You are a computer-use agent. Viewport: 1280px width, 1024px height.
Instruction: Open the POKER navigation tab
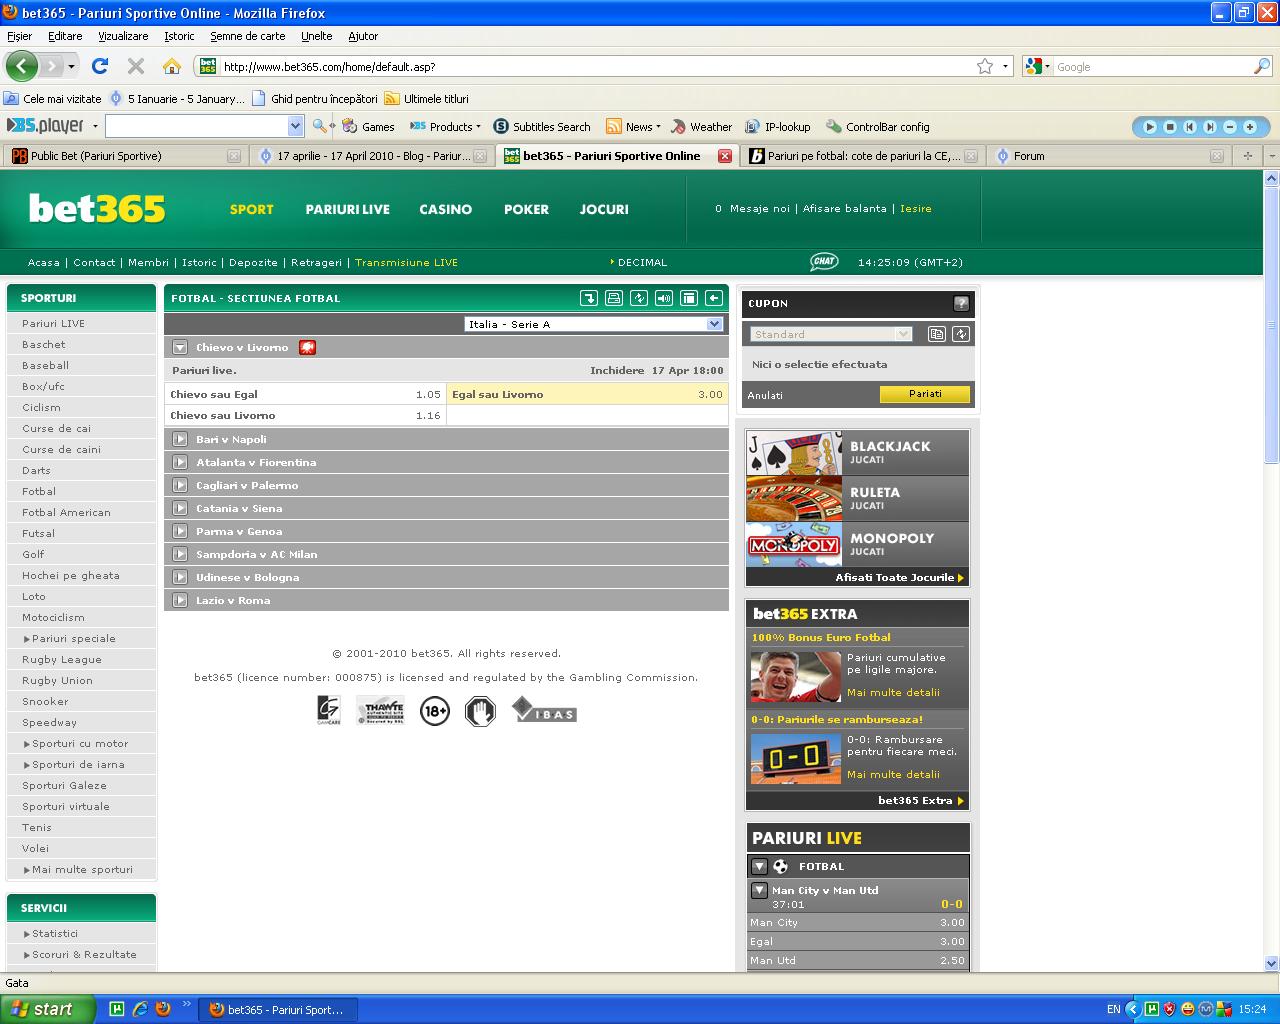coord(526,209)
